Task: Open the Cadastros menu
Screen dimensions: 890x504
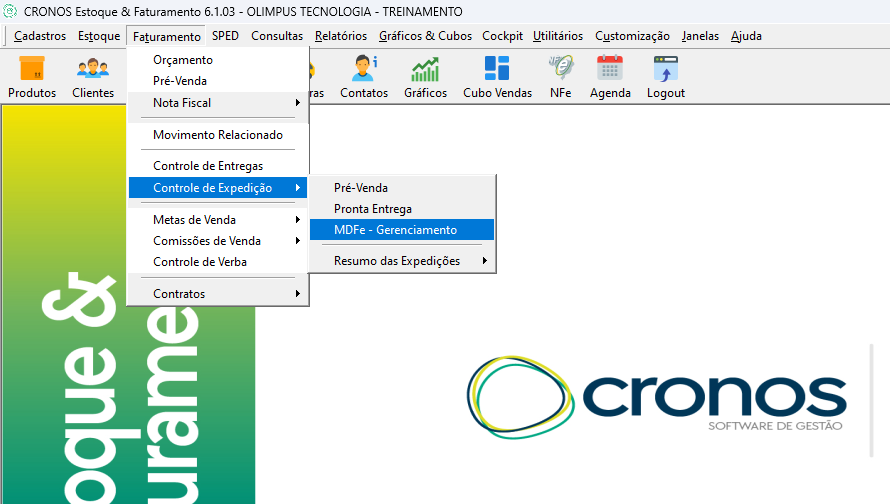Action: [x=40, y=36]
